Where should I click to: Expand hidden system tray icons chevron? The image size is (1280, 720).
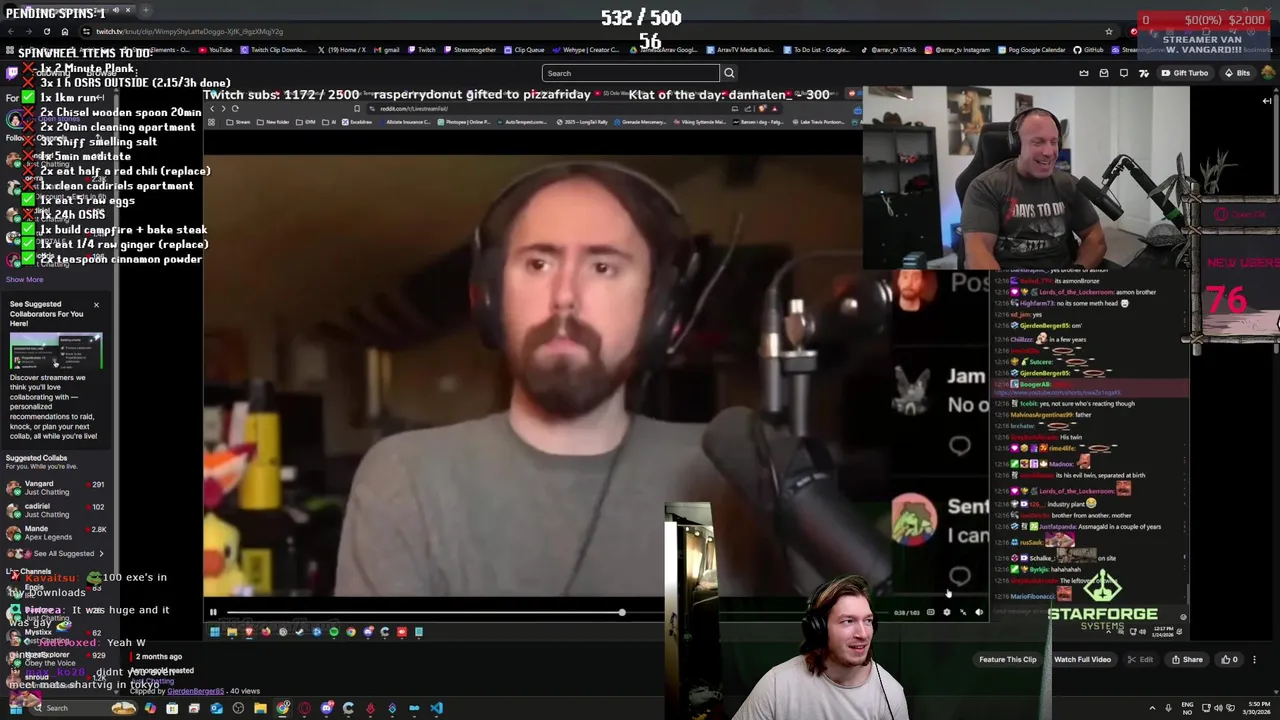tap(1151, 709)
